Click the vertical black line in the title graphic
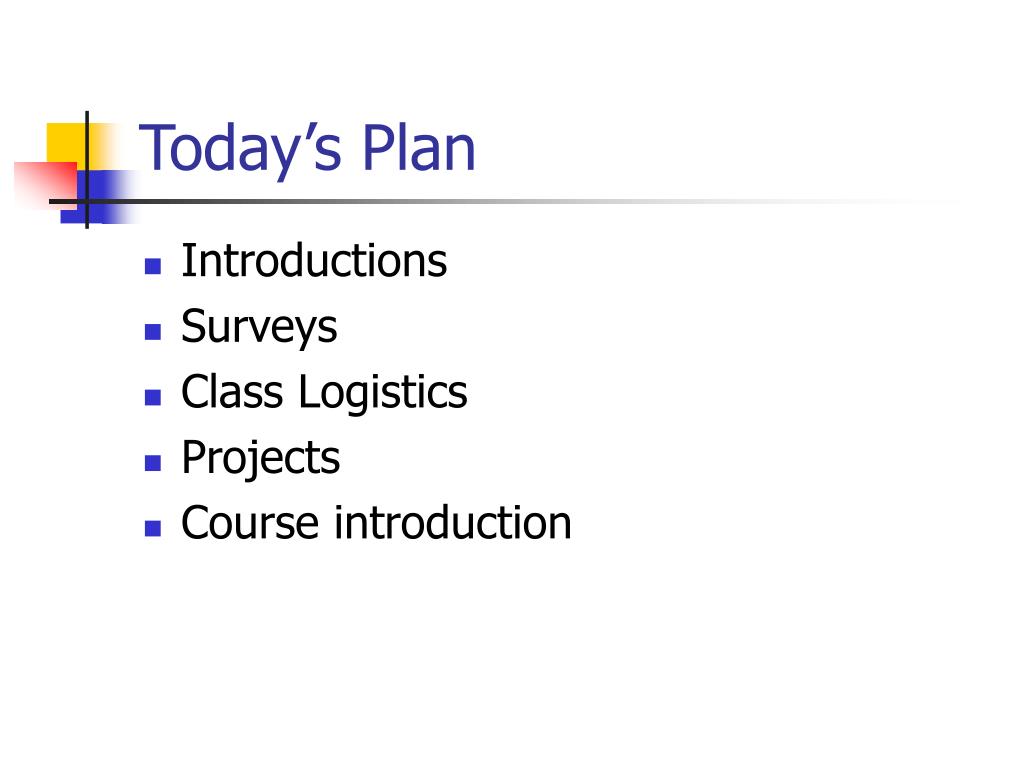The image size is (1024, 768). 87,170
